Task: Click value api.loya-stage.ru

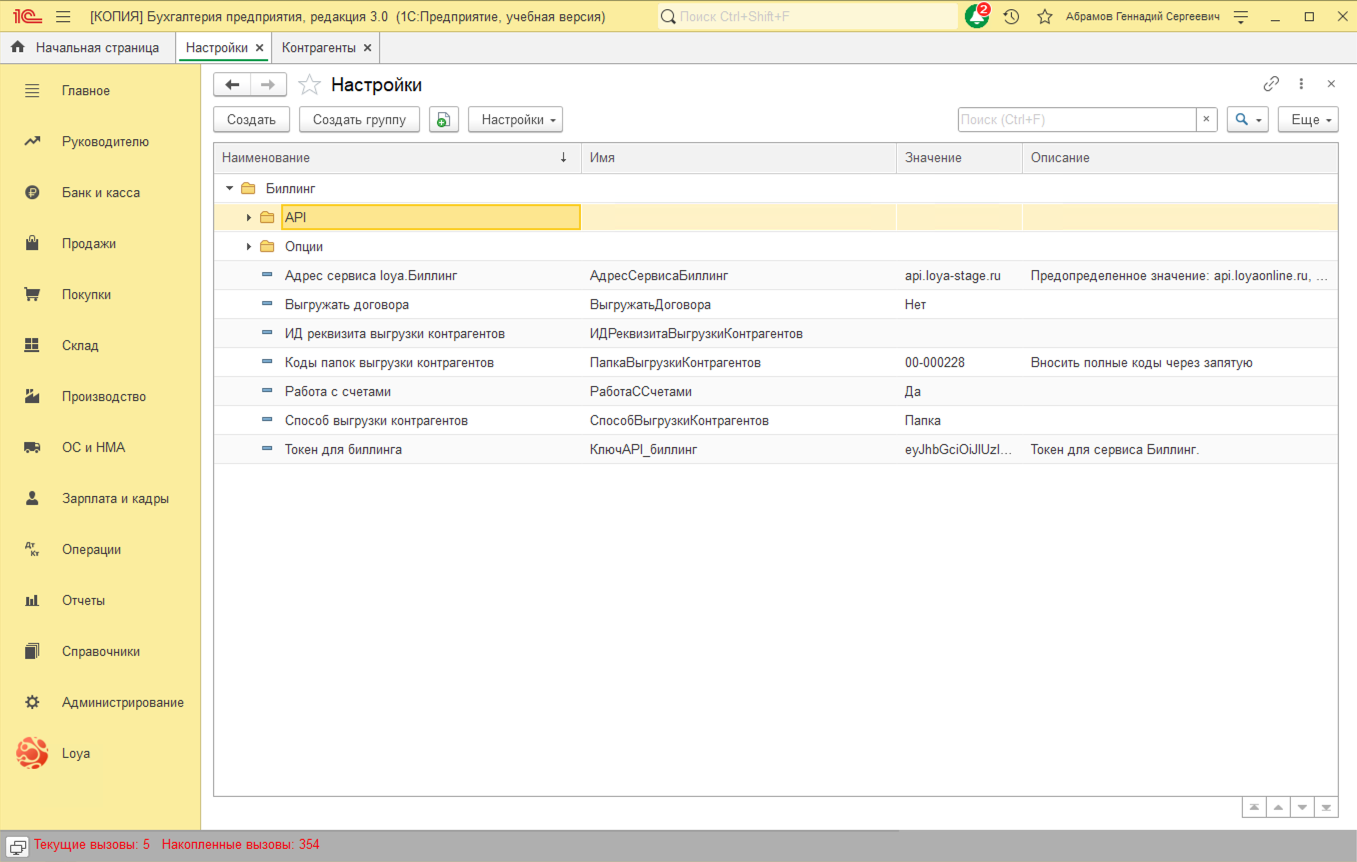Action: pos(953,275)
